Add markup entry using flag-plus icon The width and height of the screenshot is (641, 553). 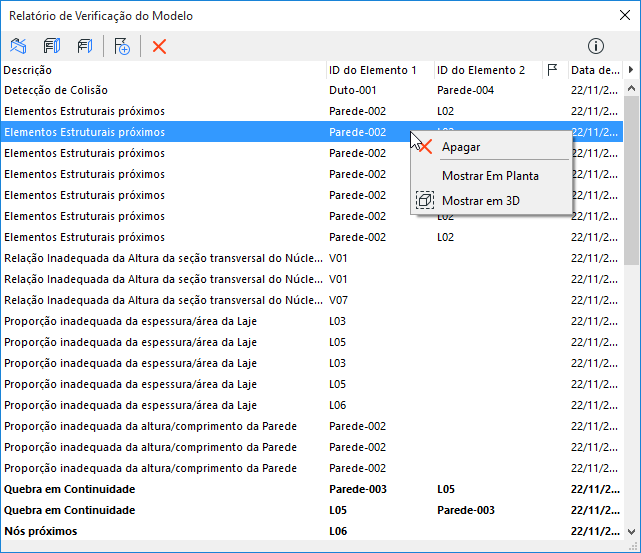pyautogui.click(x=122, y=46)
